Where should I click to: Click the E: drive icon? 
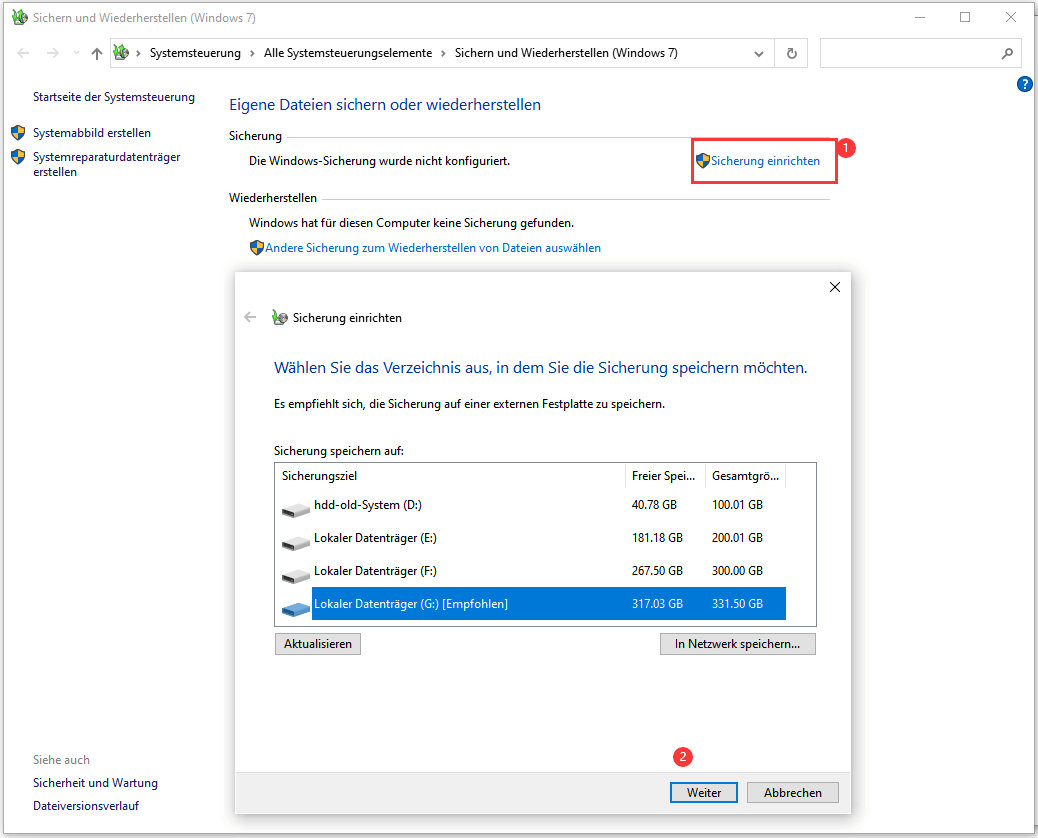tap(295, 543)
